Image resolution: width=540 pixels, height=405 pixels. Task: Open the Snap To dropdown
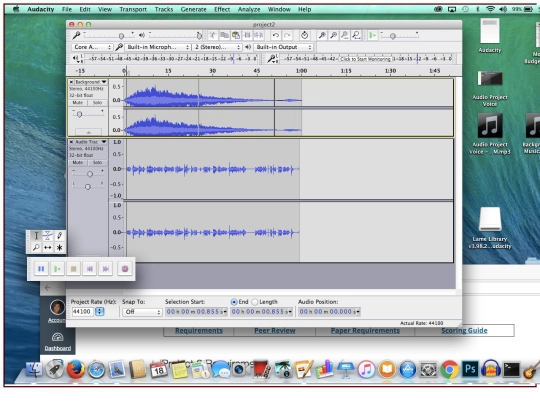coord(142,312)
